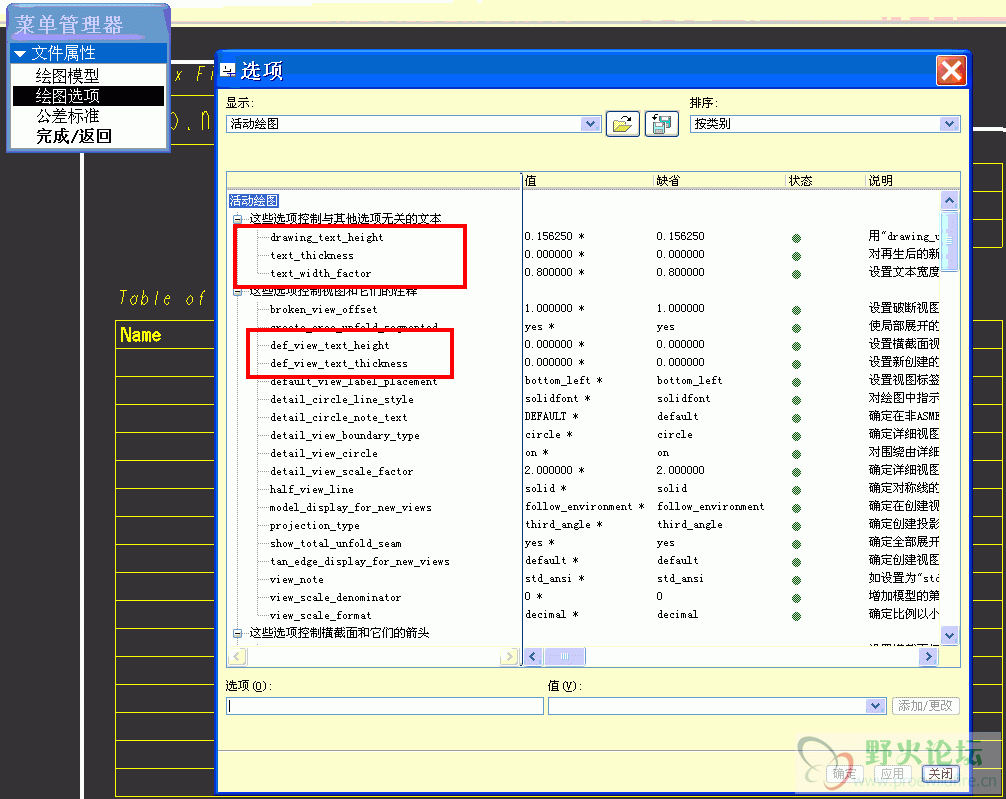
Task: Click the 确定 button
Action: [844, 774]
